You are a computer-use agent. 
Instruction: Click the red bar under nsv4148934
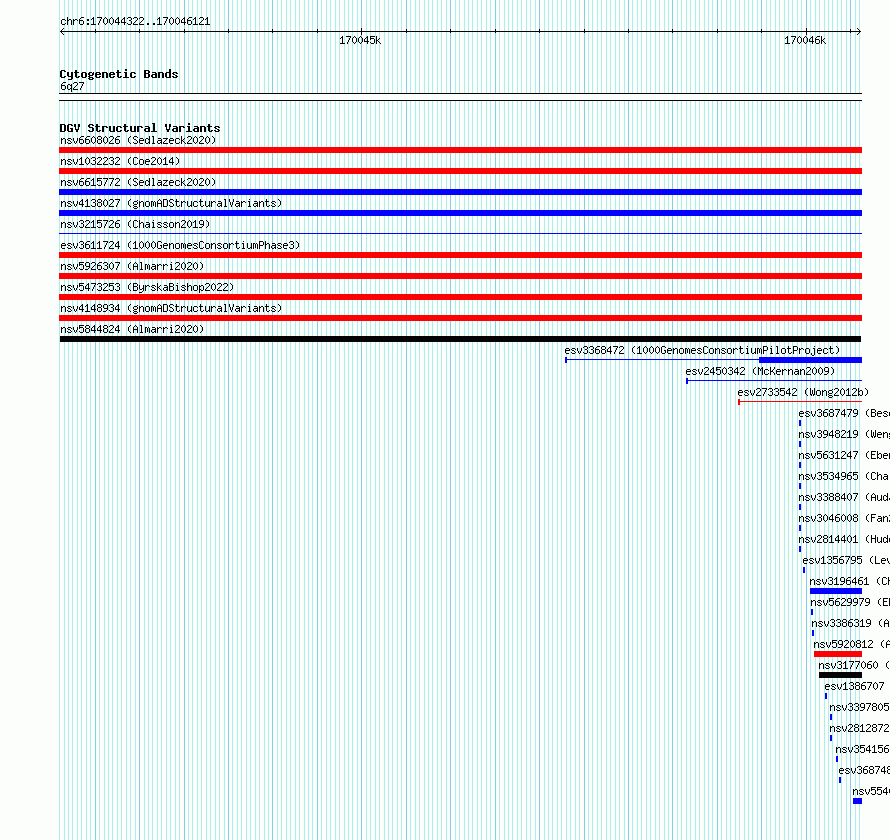click(x=460, y=318)
